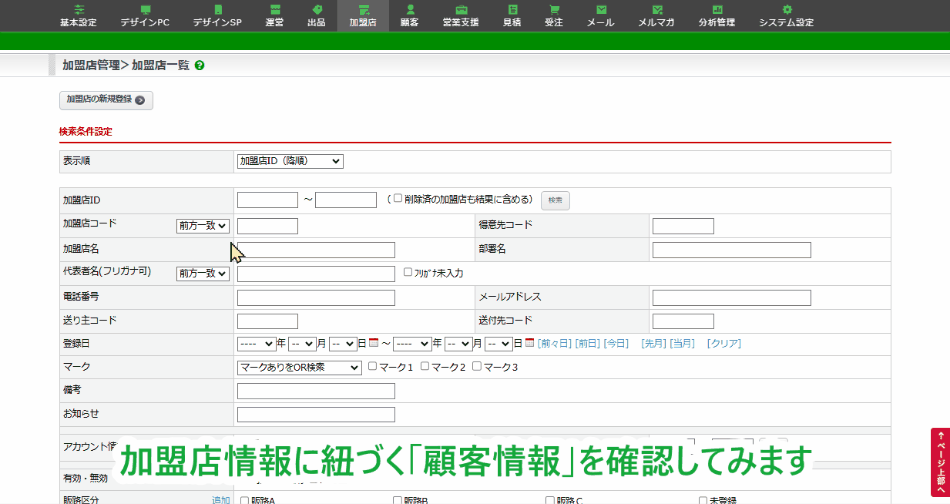
Task: Click the 加盟店の新規登録 button
Action: click(x=106, y=100)
